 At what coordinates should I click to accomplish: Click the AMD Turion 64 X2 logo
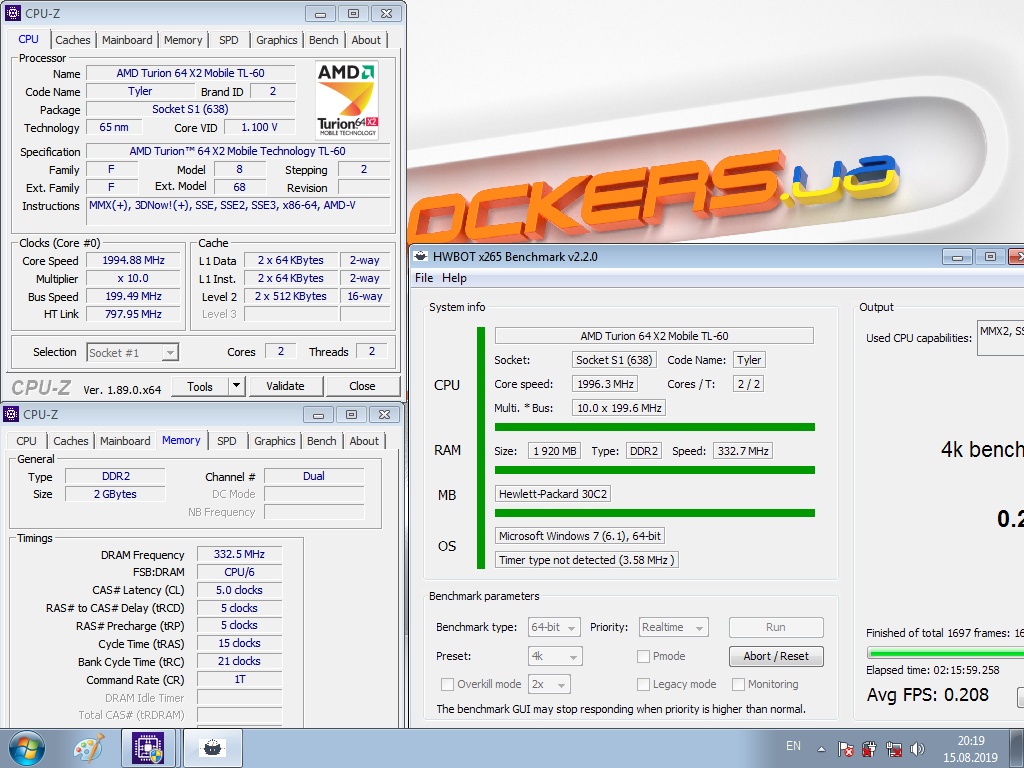click(347, 100)
